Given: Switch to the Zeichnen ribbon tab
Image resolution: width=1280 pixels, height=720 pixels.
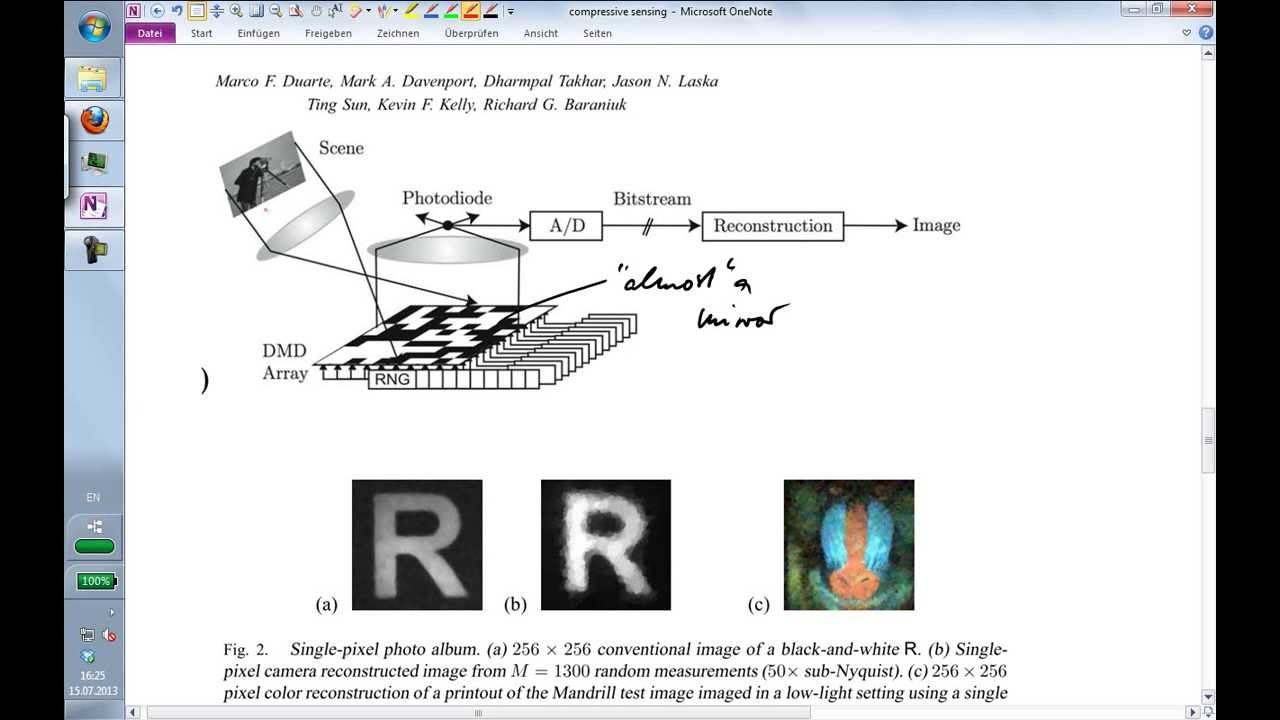Looking at the screenshot, I should coord(397,33).
